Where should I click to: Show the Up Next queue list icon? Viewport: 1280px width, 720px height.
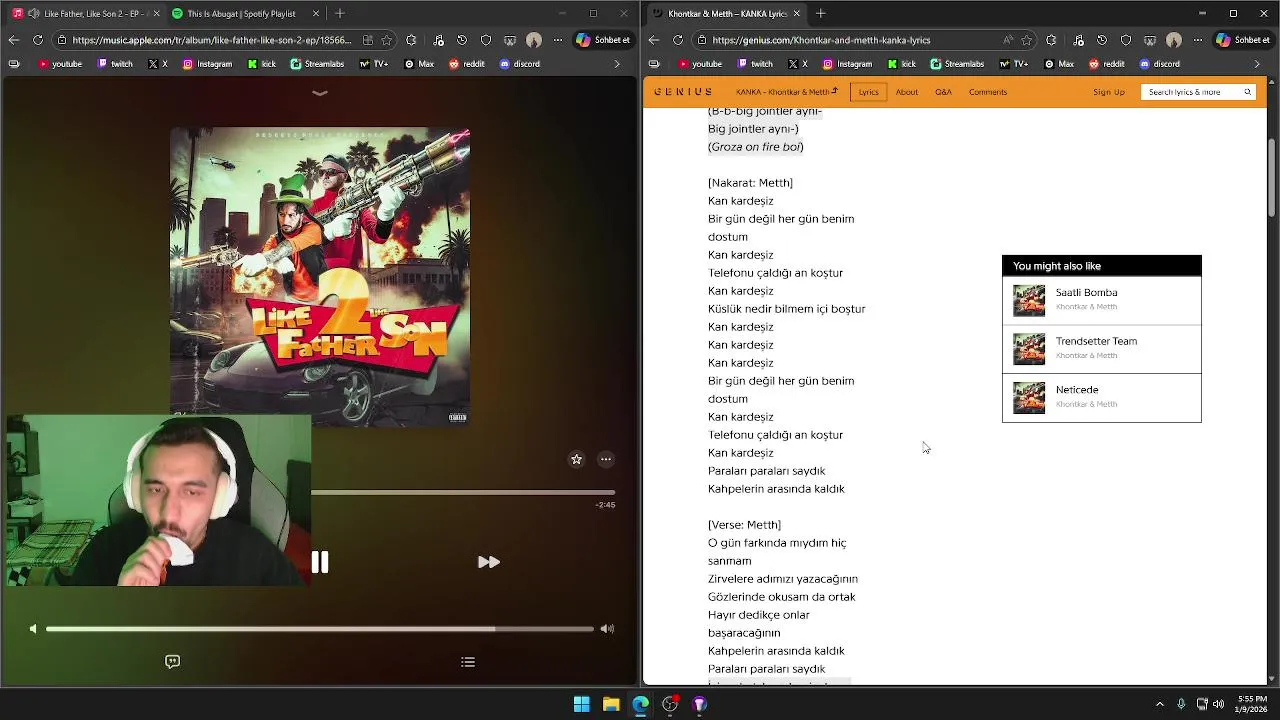(x=468, y=662)
